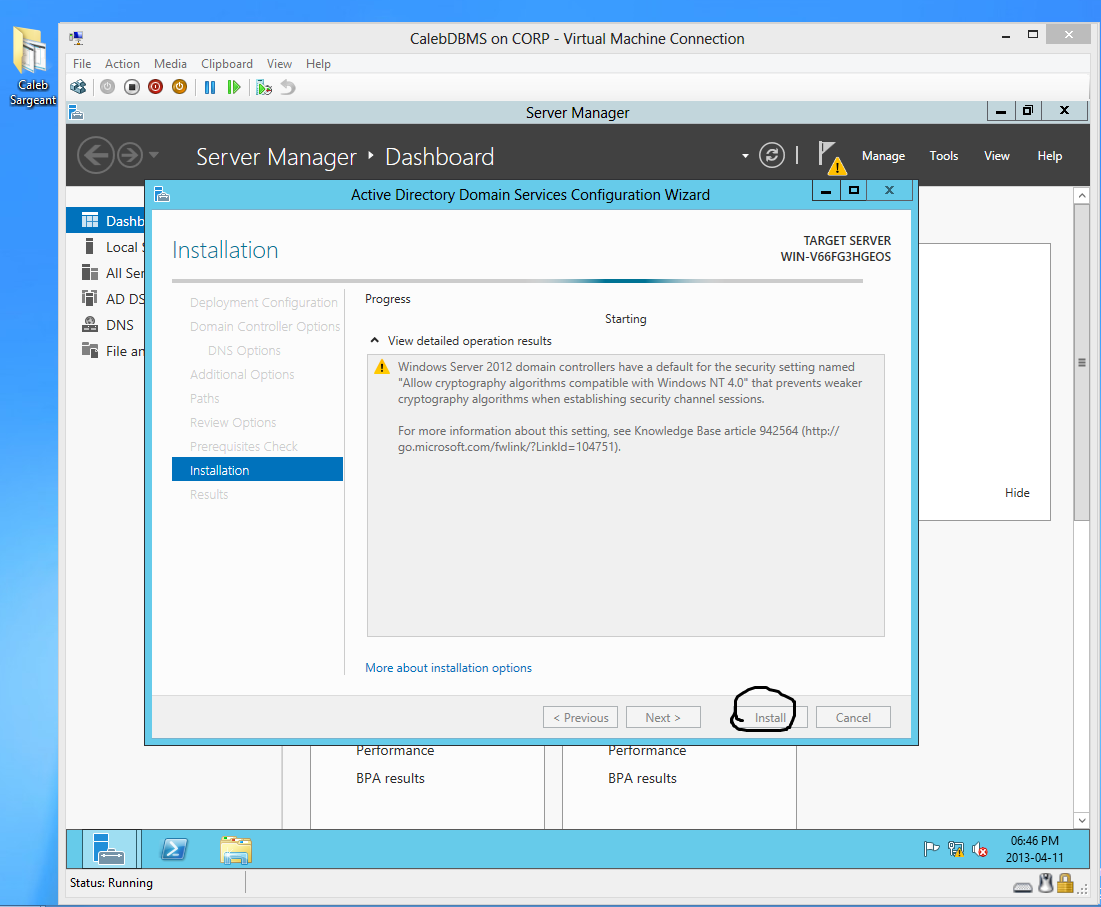The height and width of the screenshot is (907, 1101).
Task: Click the Checkpoint toolbar icon
Action: tap(264, 87)
